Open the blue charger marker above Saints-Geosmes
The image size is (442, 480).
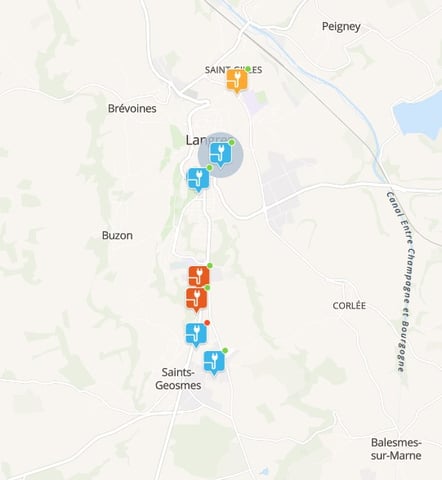[214, 362]
